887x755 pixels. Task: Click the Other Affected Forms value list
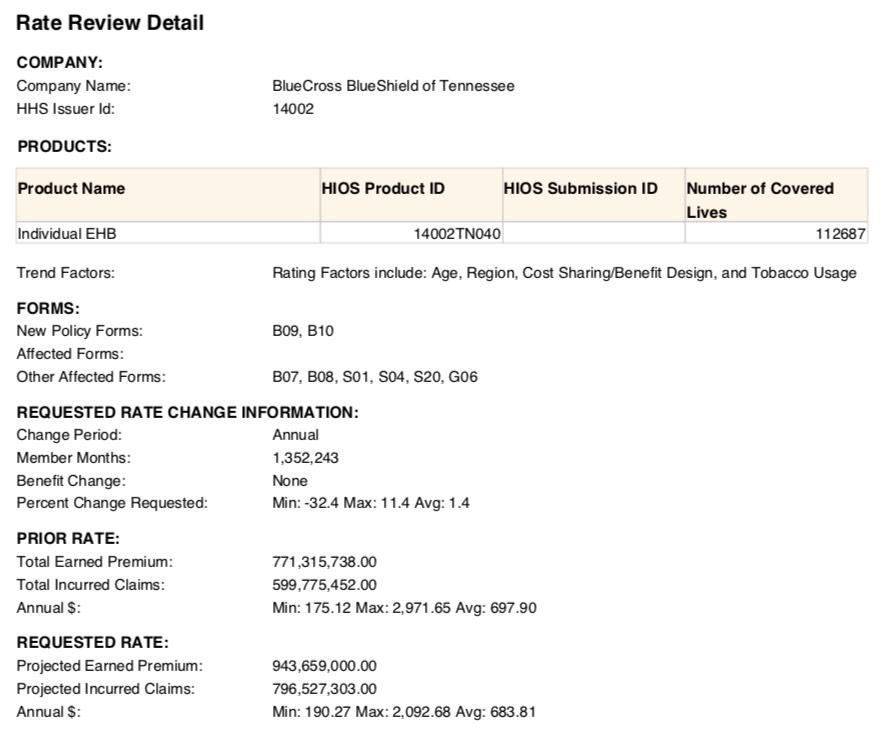click(375, 377)
